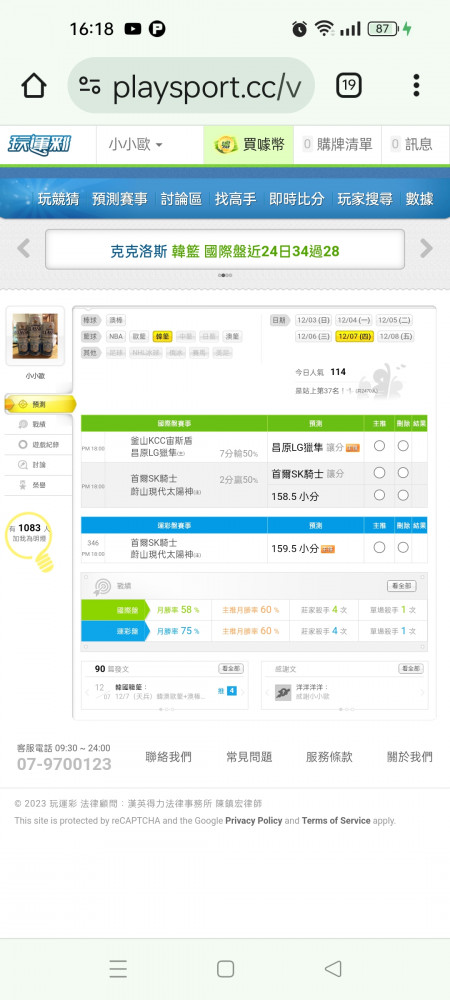
Task: Select the NBA league filter
Action: (116, 336)
